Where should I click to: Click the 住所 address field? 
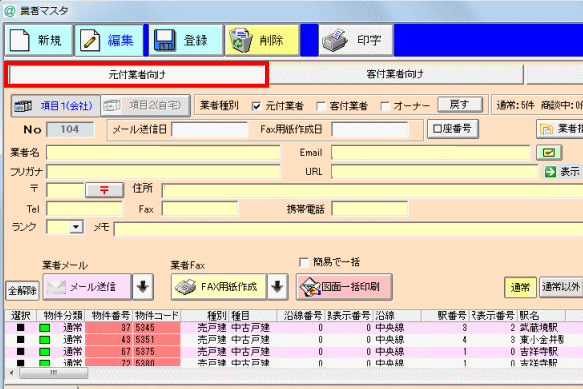[x=372, y=191]
